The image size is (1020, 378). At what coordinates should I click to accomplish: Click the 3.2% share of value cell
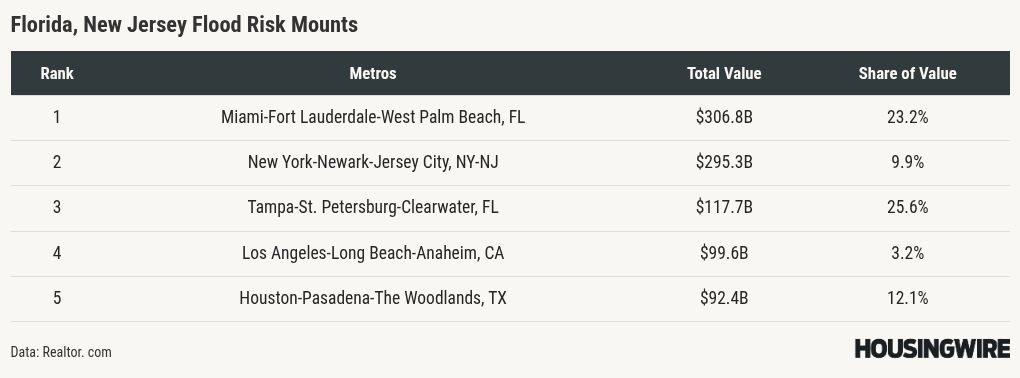click(x=907, y=253)
